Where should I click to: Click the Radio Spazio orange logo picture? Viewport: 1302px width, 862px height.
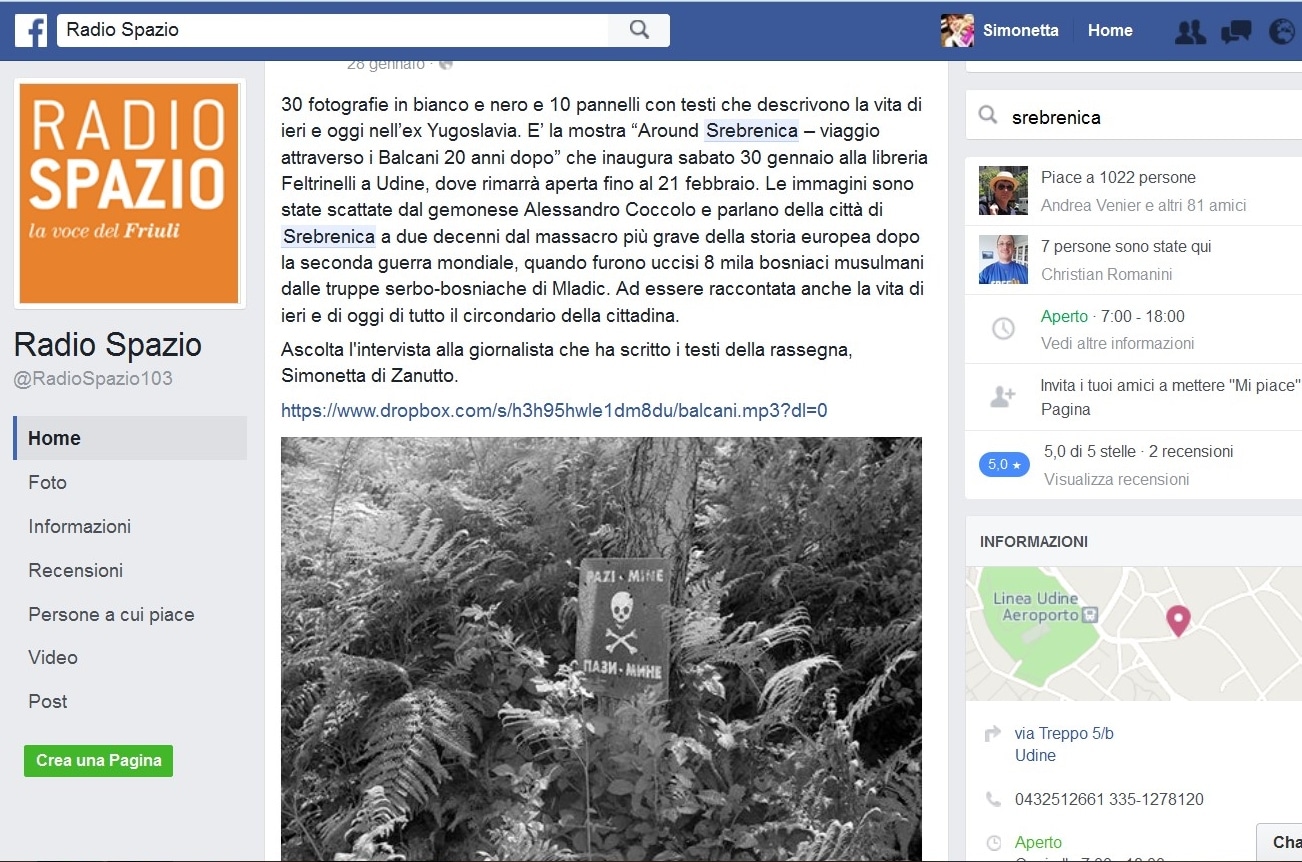click(130, 193)
